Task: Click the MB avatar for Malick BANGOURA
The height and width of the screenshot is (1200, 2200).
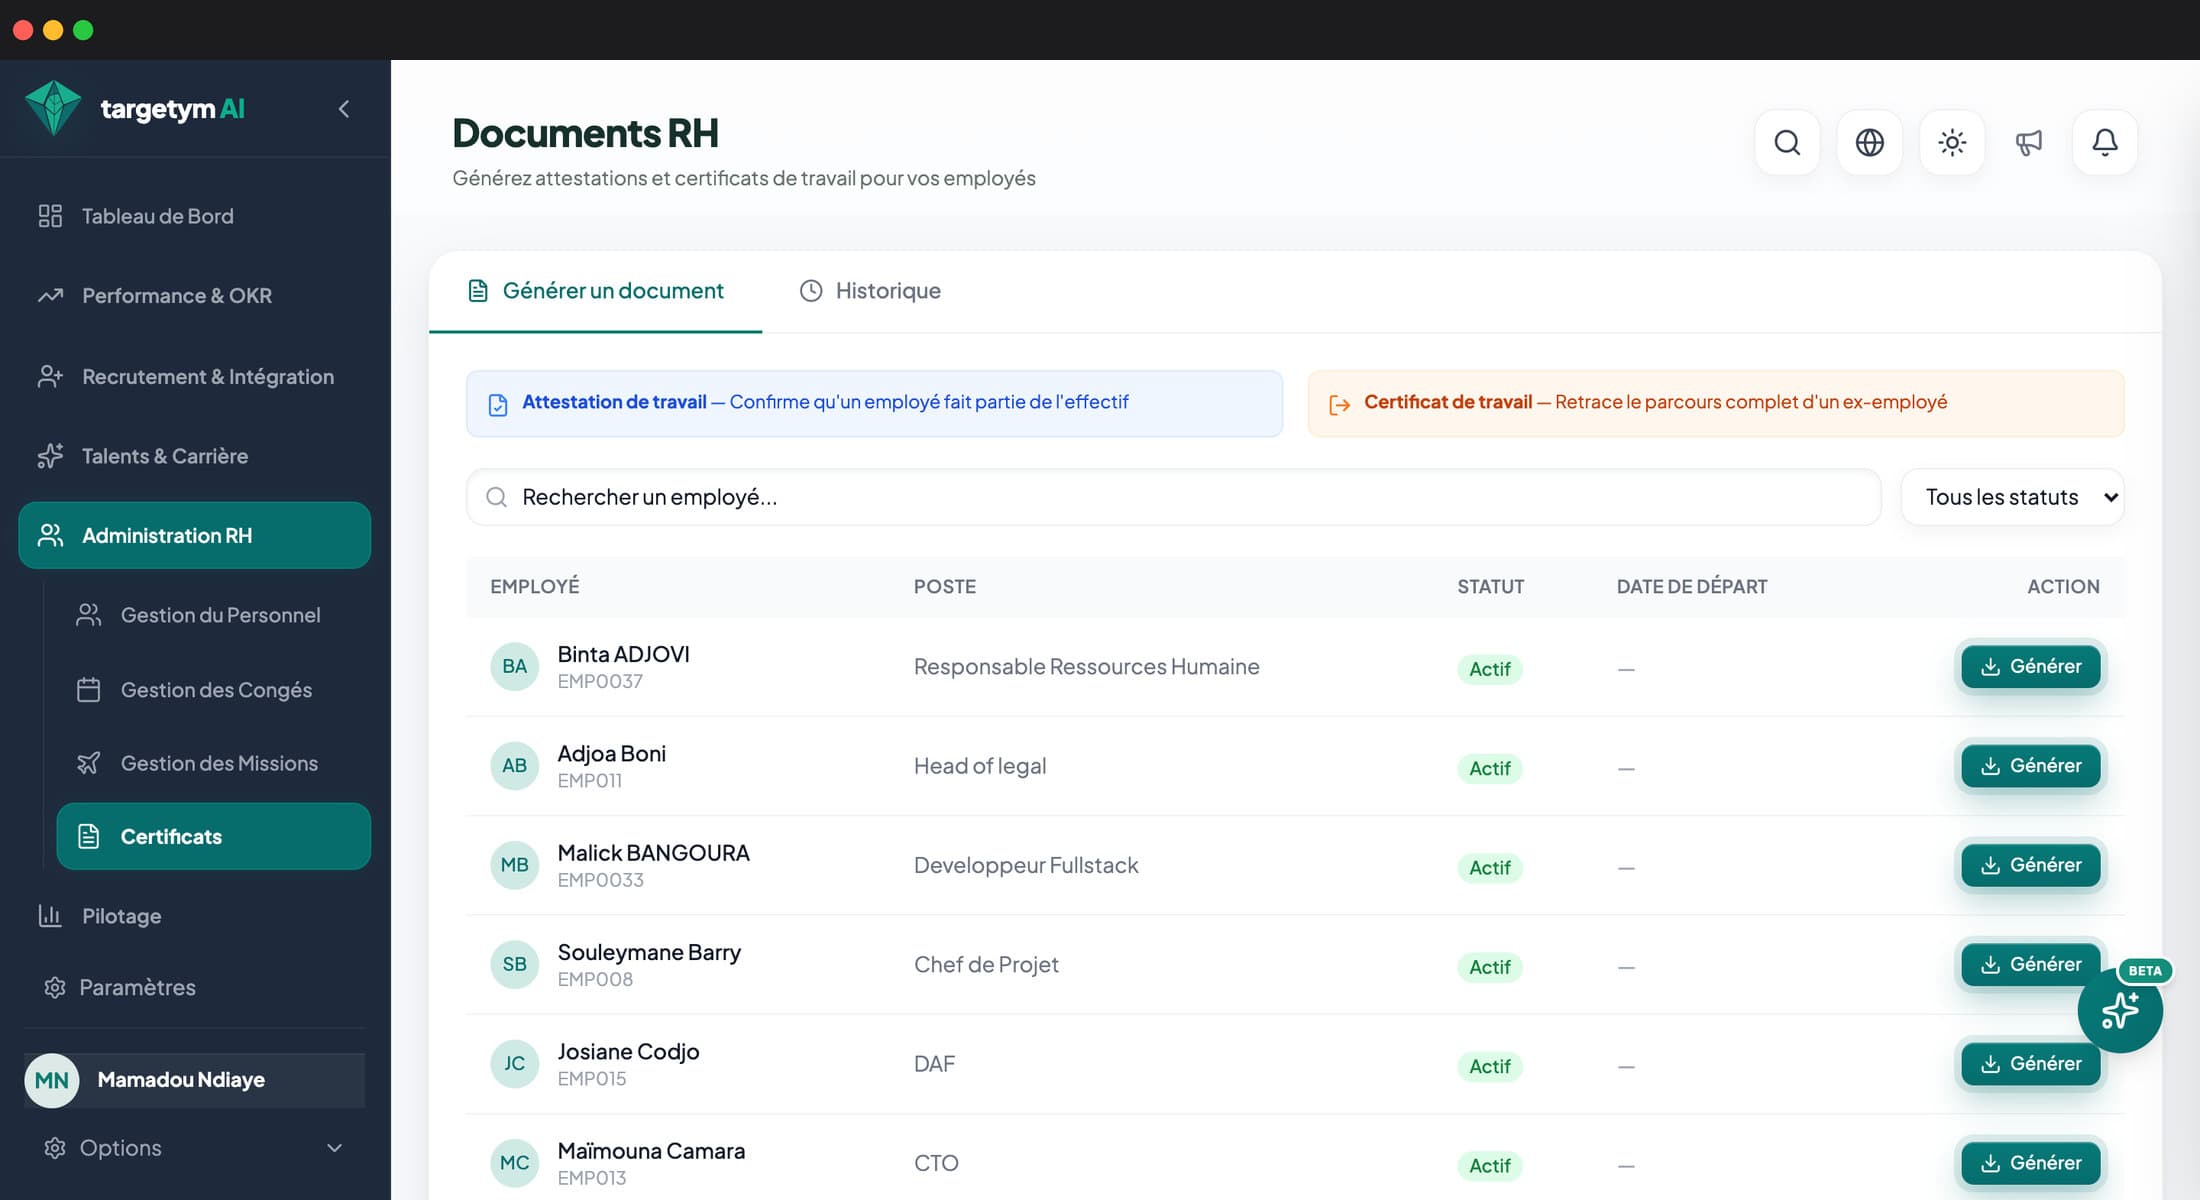Action: coord(514,865)
